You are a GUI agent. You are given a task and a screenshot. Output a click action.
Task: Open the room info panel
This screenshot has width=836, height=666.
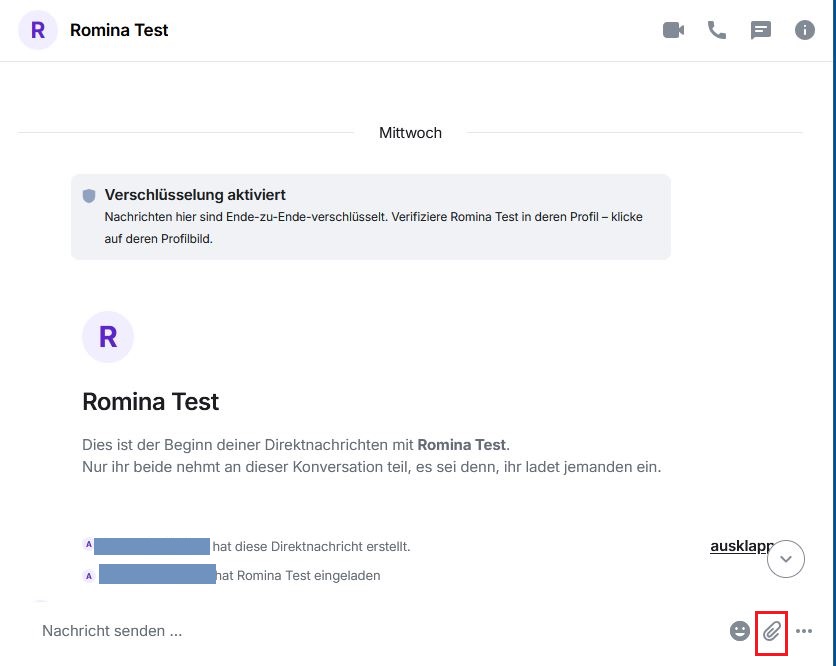pos(805,30)
